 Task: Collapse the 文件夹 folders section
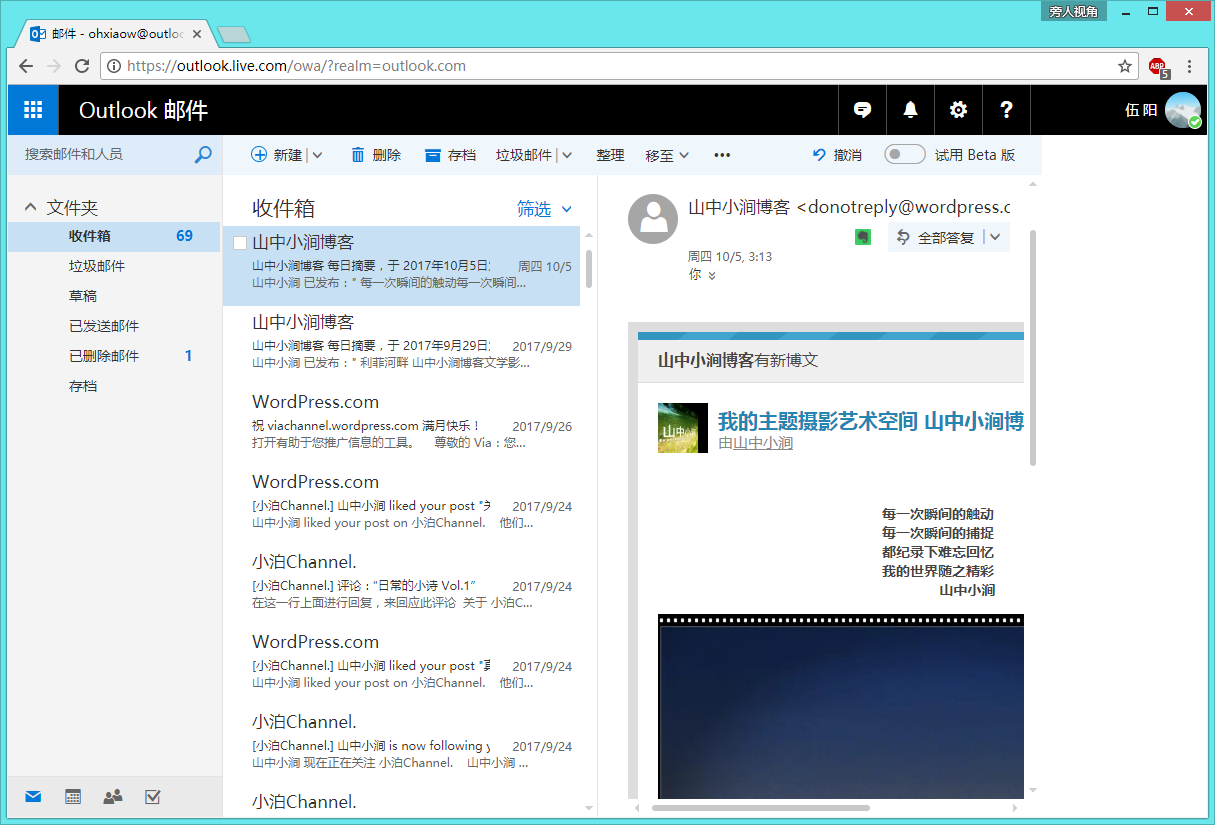tap(30, 208)
